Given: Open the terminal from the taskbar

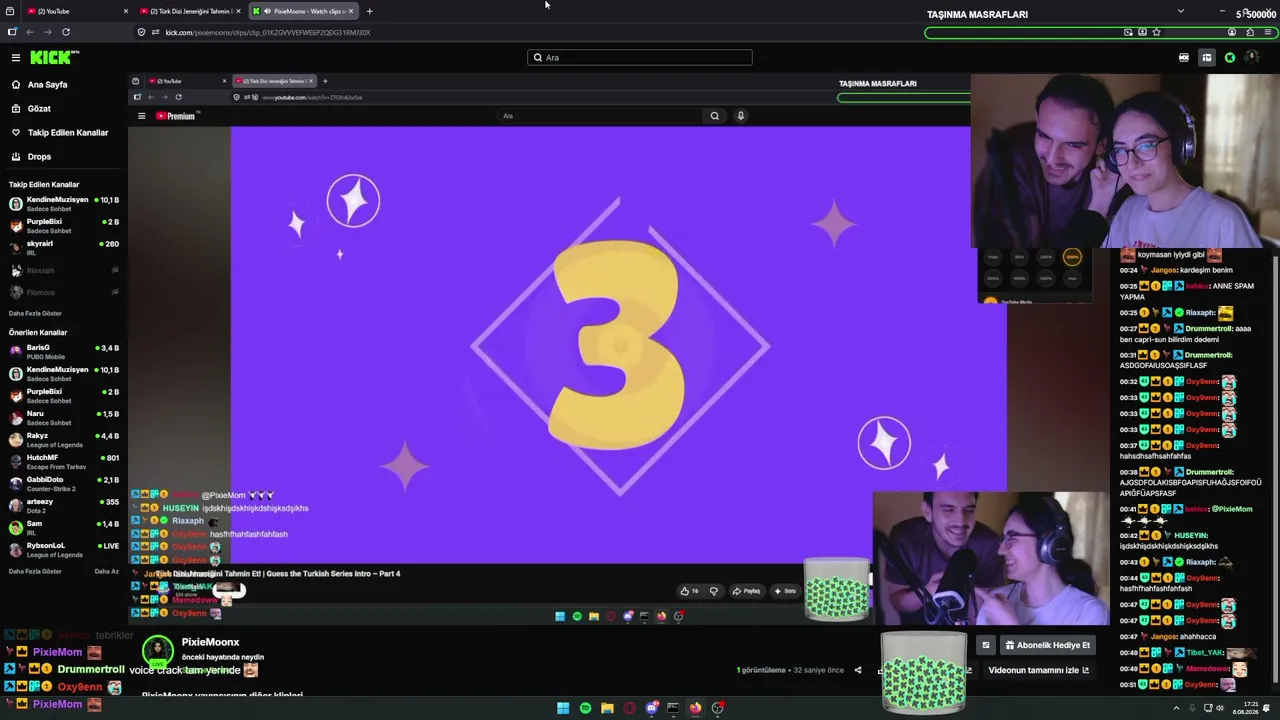Looking at the screenshot, I should coord(673,708).
